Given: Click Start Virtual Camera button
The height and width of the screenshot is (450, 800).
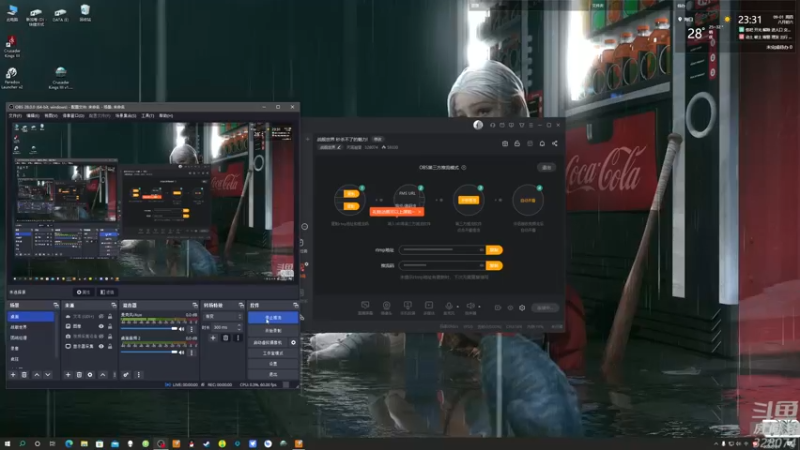Looking at the screenshot, I should tap(268, 342).
